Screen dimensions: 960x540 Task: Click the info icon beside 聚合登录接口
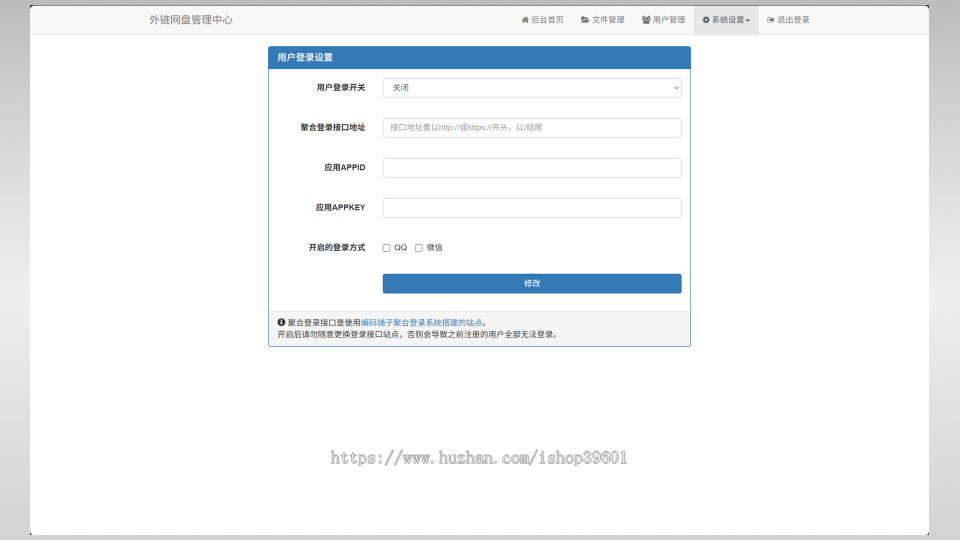coord(281,322)
